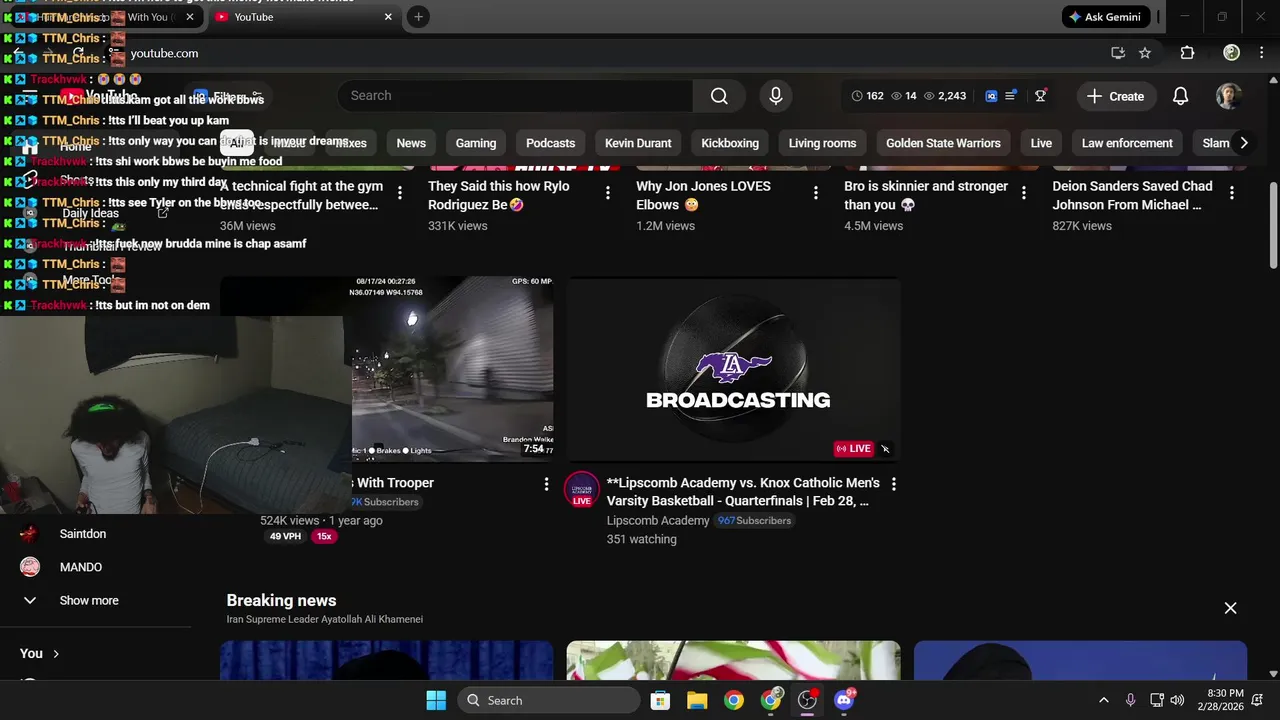Open the Chrome profile avatar
The image size is (1280, 720).
pyautogui.click(x=1232, y=53)
